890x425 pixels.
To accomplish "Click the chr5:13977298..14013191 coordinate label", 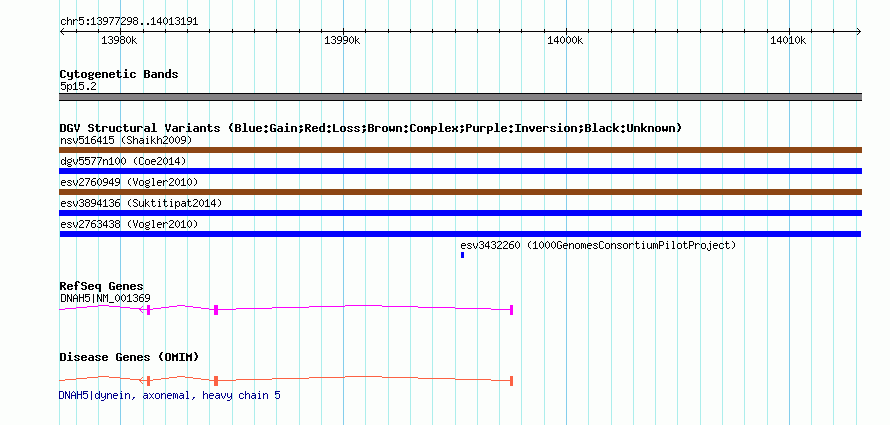I will 129,22.
